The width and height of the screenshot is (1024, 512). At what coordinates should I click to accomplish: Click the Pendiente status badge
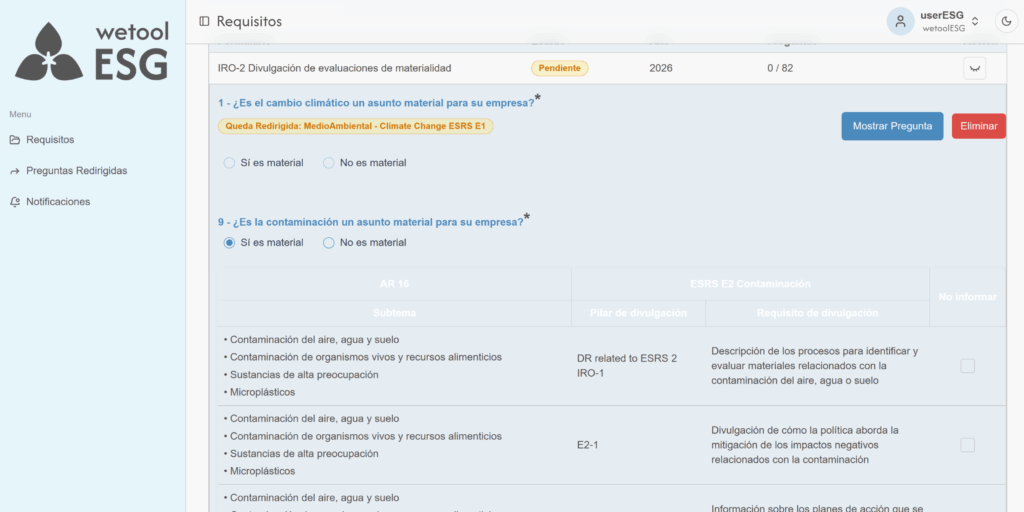[559, 68]
